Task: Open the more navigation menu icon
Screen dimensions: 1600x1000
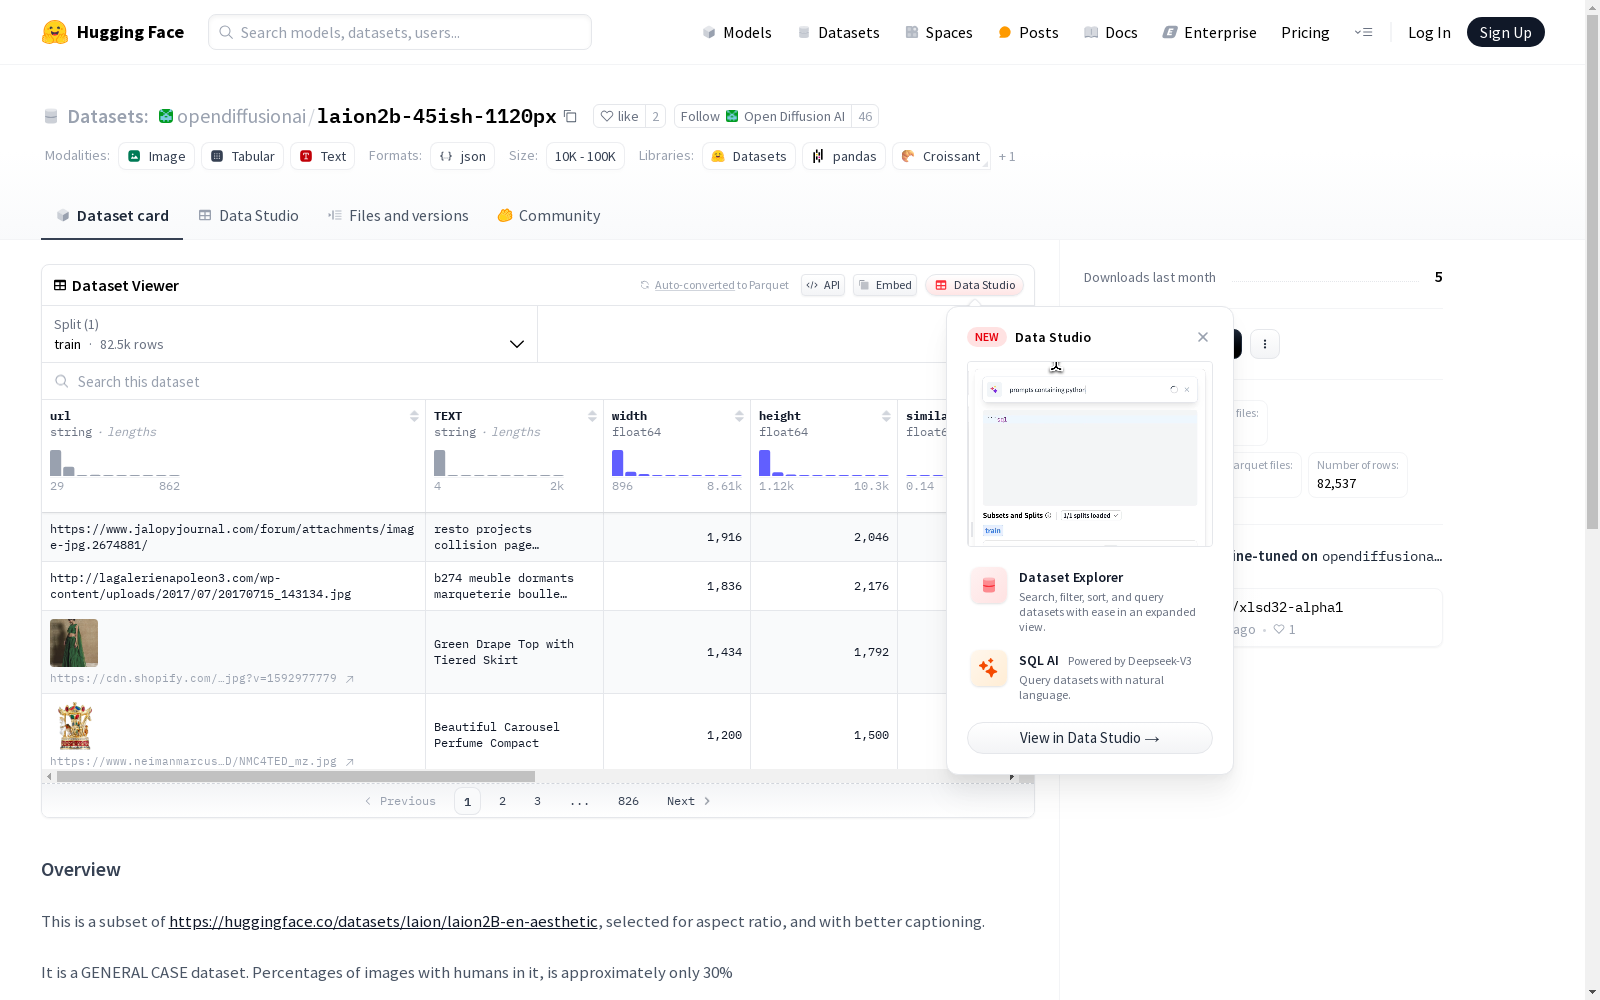Action: [1363, 32]
